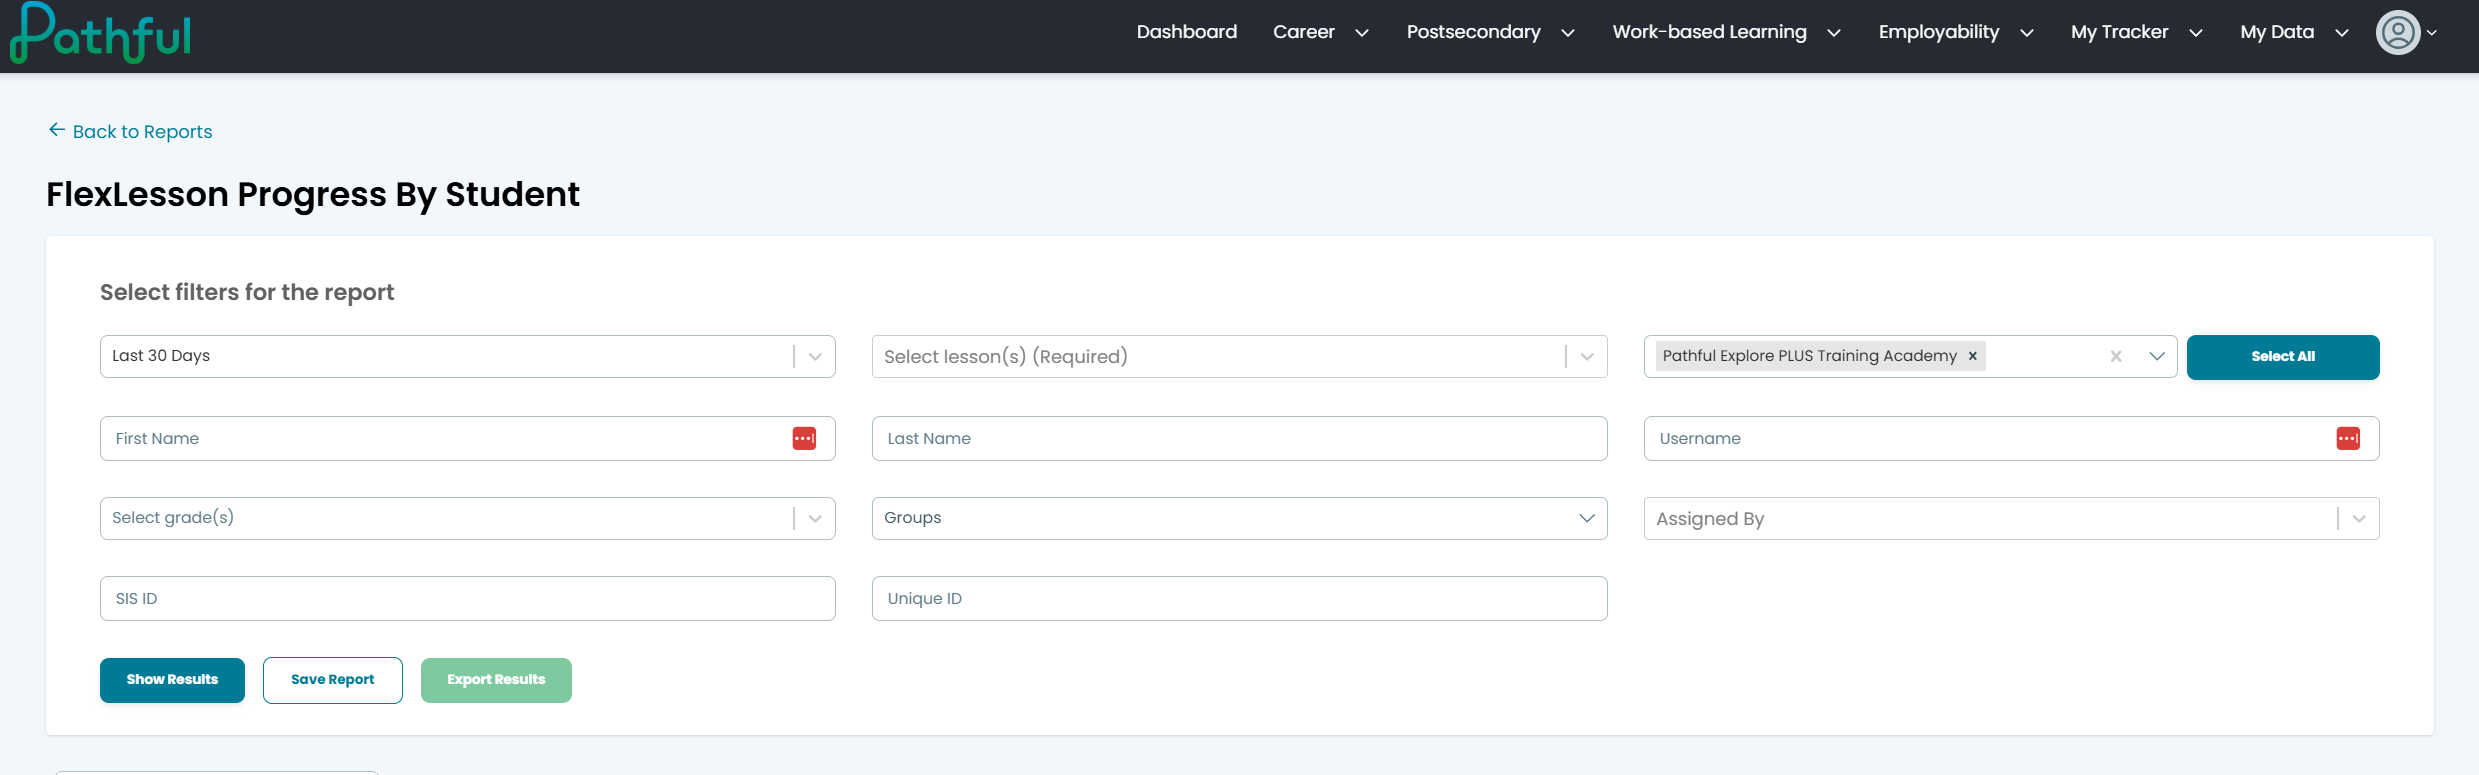Click the FlexLesson Progress By Student heading

point(313,194)
